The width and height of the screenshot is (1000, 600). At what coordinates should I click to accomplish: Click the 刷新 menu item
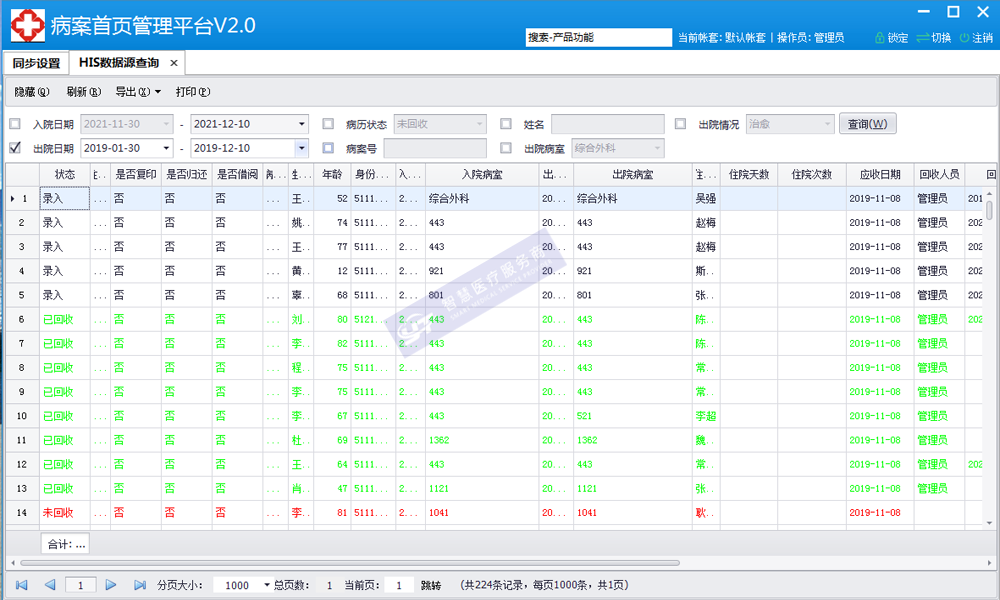[83, 92]
